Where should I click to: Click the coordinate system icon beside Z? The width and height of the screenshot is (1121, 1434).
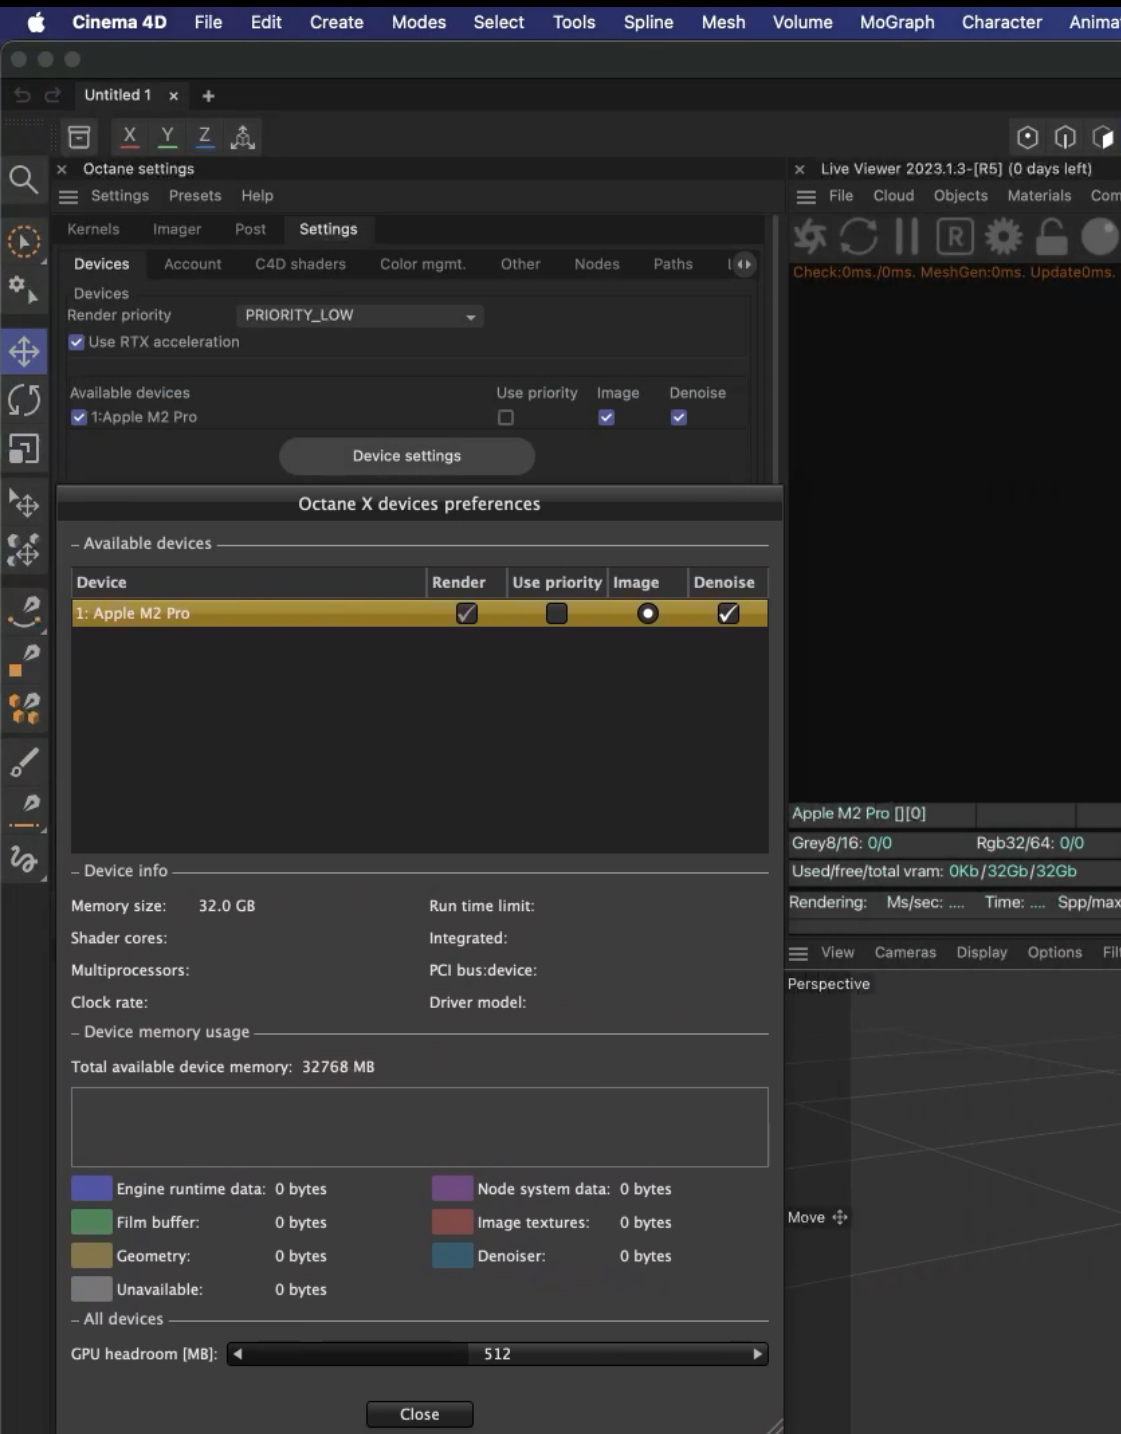(x=243, y=137)
